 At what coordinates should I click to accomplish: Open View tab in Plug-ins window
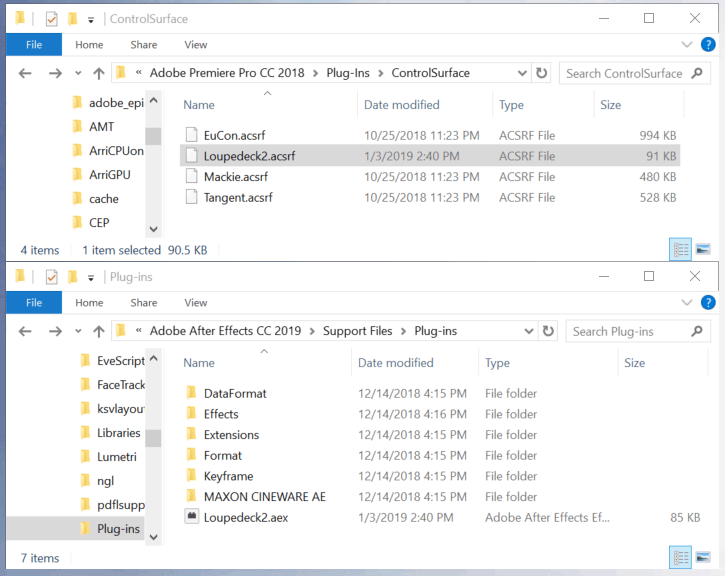196,303
